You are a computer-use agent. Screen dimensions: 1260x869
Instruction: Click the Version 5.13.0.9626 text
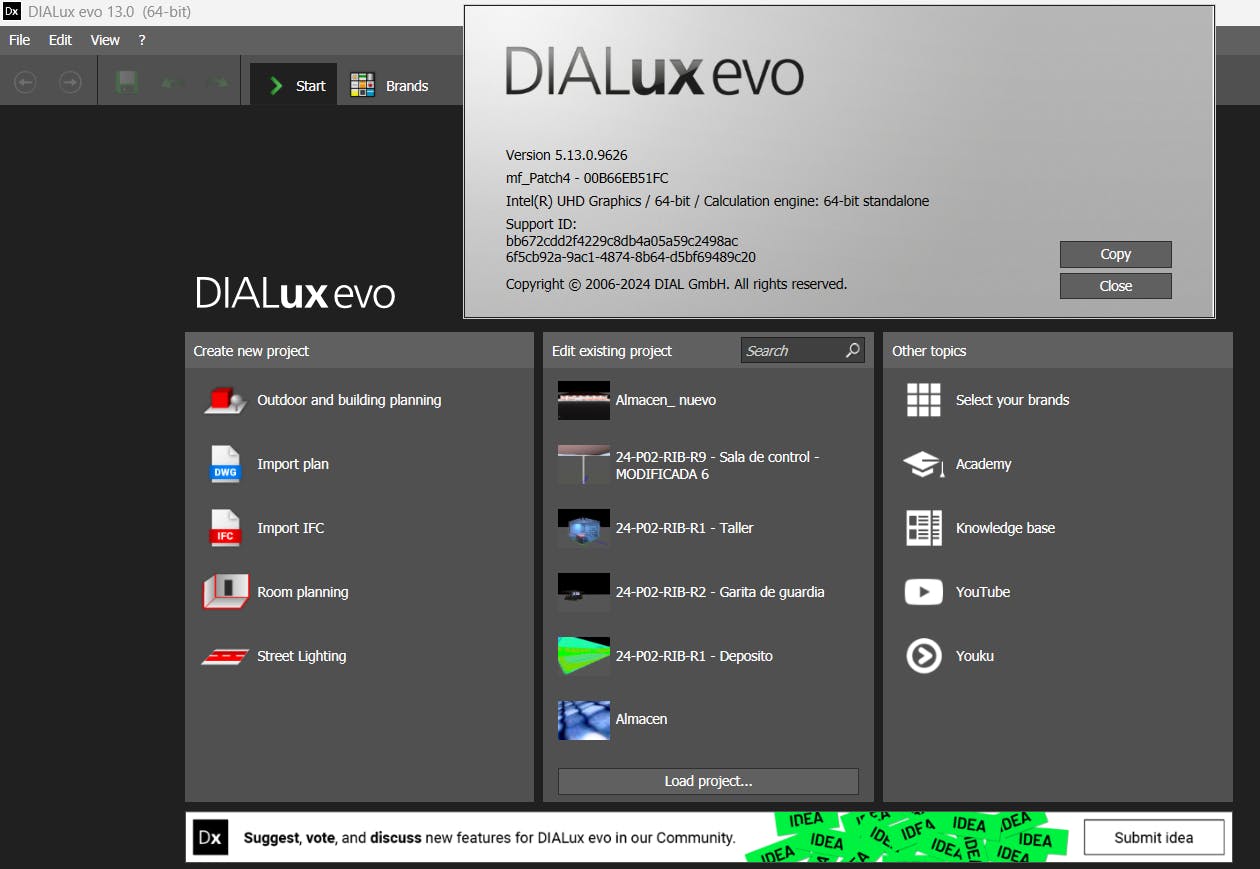[x=567, y=155]
